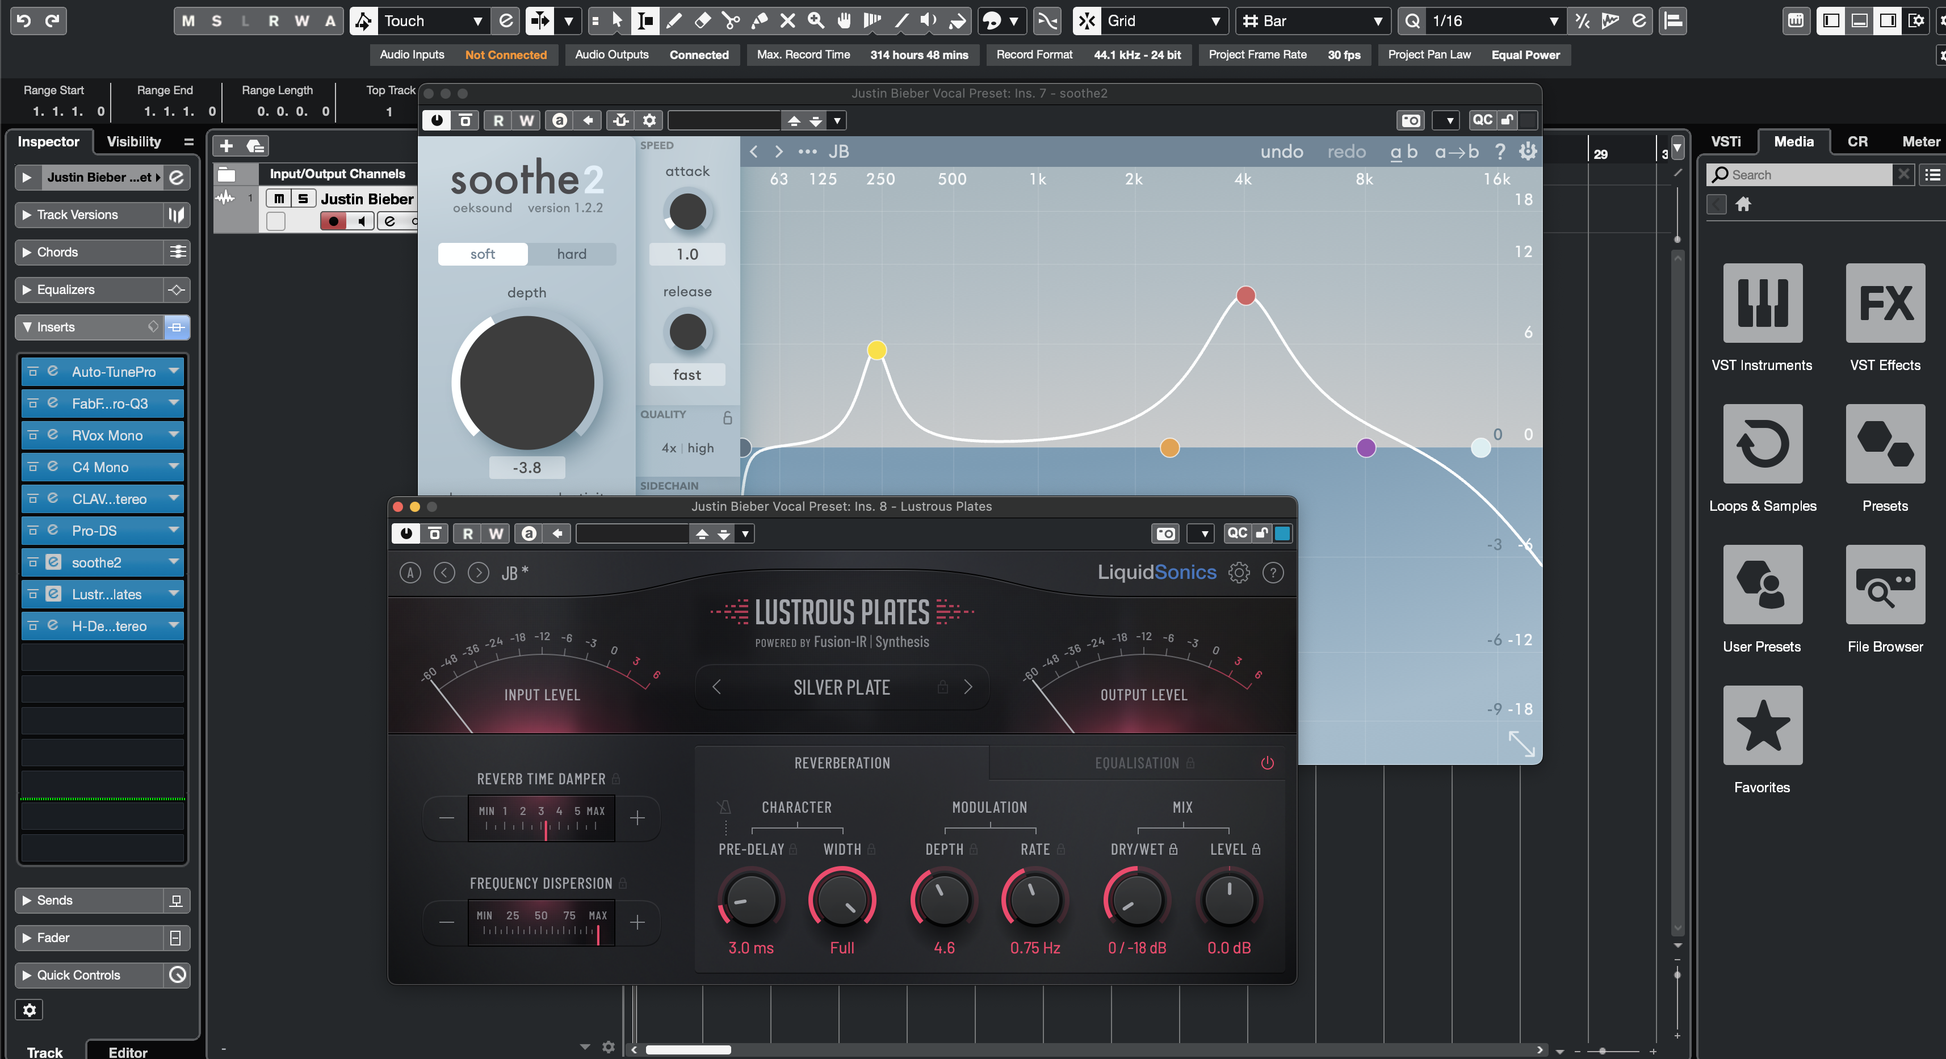Go to next Silver Plate preset

click(x=968, y=687)
